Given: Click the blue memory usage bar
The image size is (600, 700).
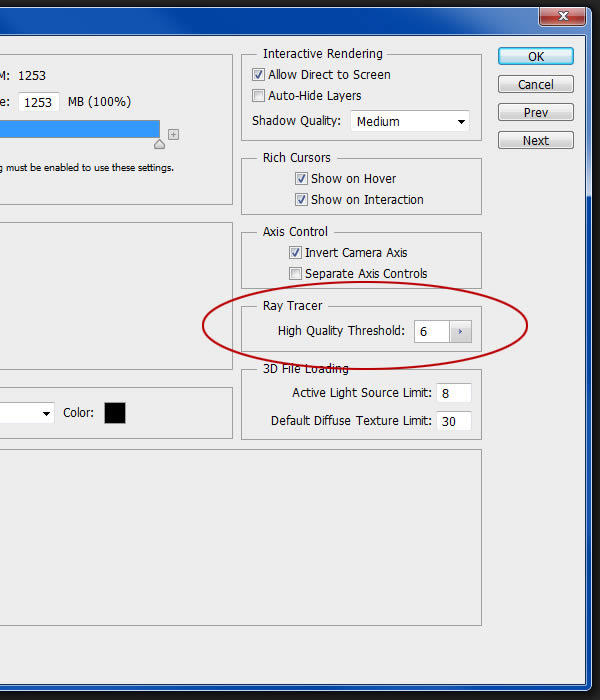Looking at the screenshot, I should (x=80, y=129).
